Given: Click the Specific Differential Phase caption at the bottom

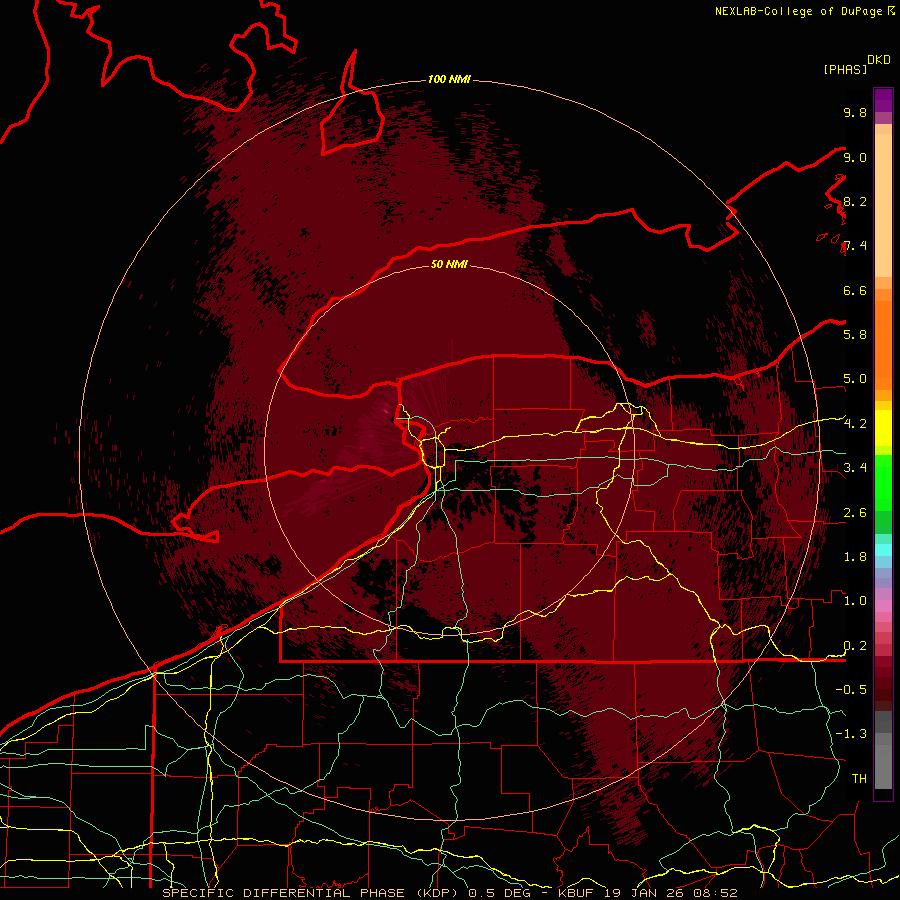Looking at the screenshot, I should tap(449, 893).
